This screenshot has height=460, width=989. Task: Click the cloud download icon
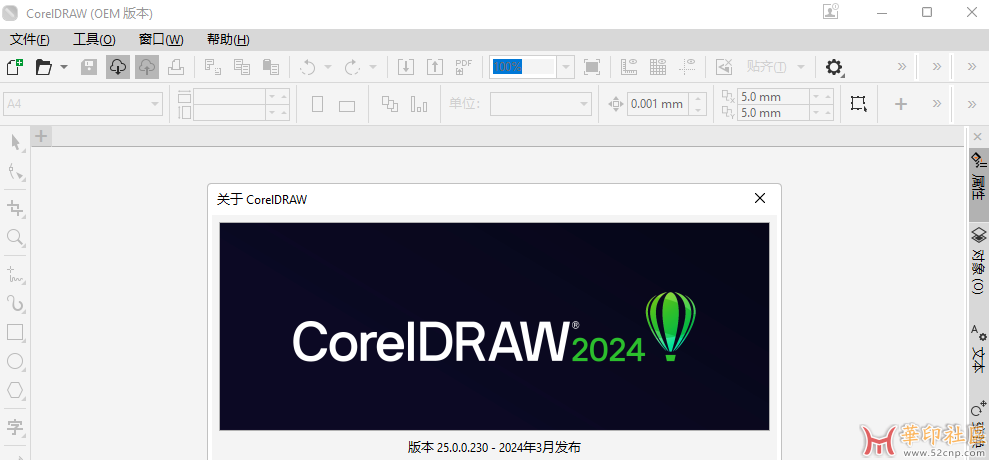click(x=118, y=67)
